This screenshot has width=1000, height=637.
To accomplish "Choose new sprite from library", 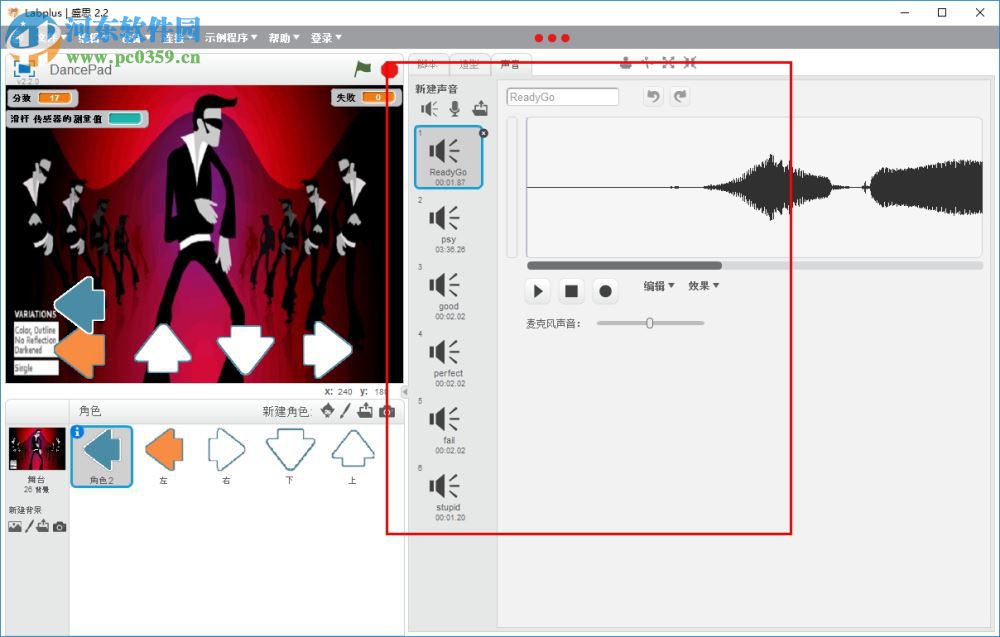I will point(328,411).
